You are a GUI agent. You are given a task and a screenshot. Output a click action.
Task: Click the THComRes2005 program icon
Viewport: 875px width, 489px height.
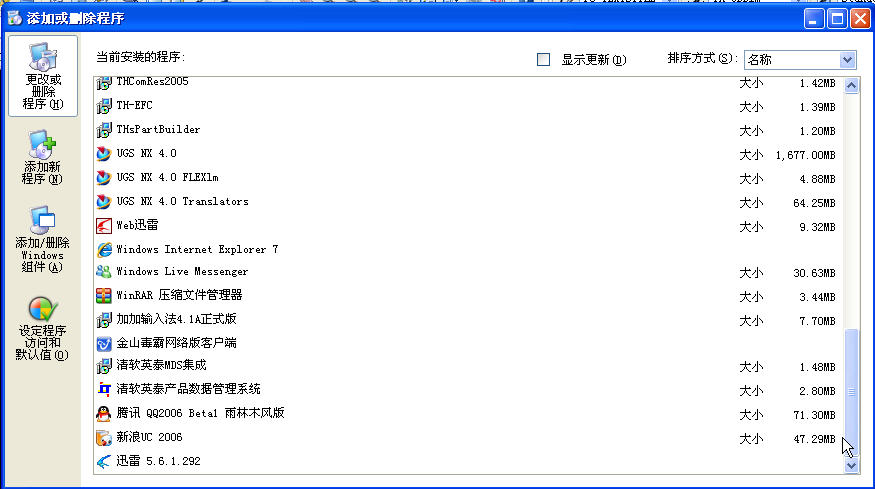(x=104, y=83)
